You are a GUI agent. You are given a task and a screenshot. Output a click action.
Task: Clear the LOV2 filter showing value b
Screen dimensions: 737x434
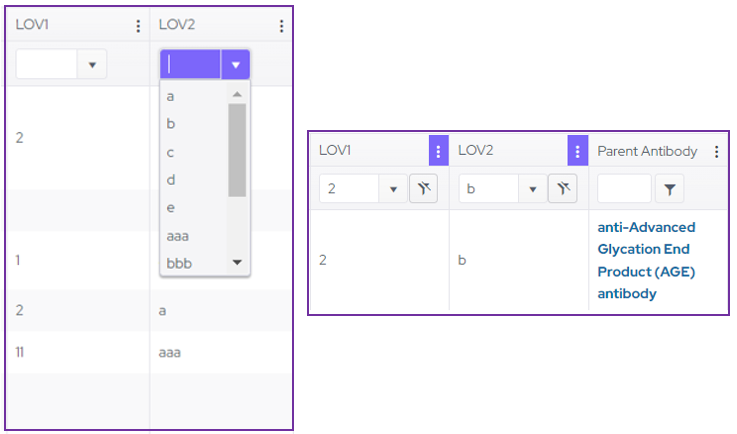tap(563, 188)
